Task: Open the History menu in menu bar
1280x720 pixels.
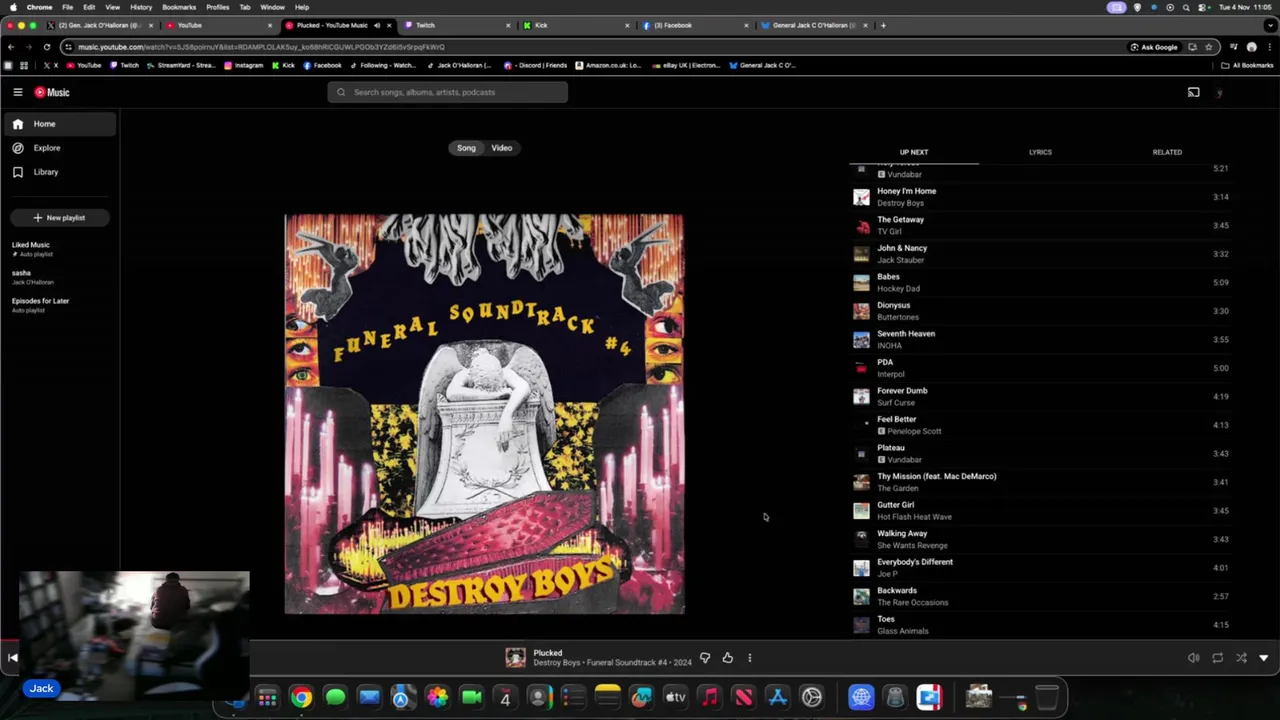Action: click(x=141, y=7)
